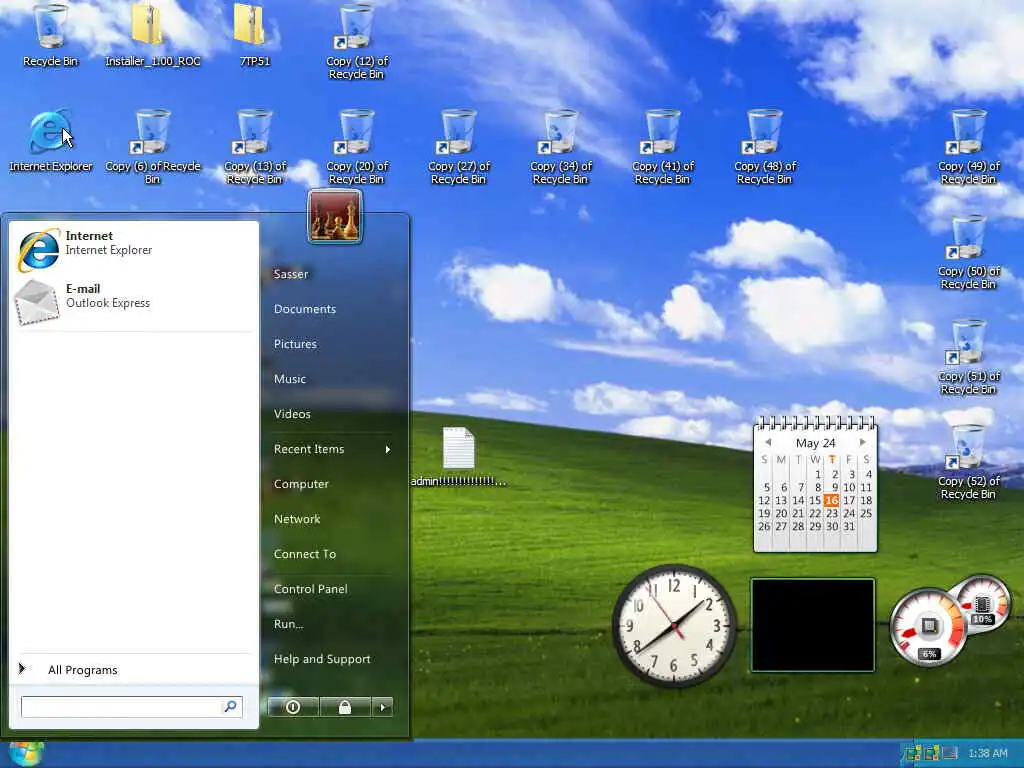Click the May 24 calendar header
The height and width of the screenshot is (768, 1024).
coord(815,443)
